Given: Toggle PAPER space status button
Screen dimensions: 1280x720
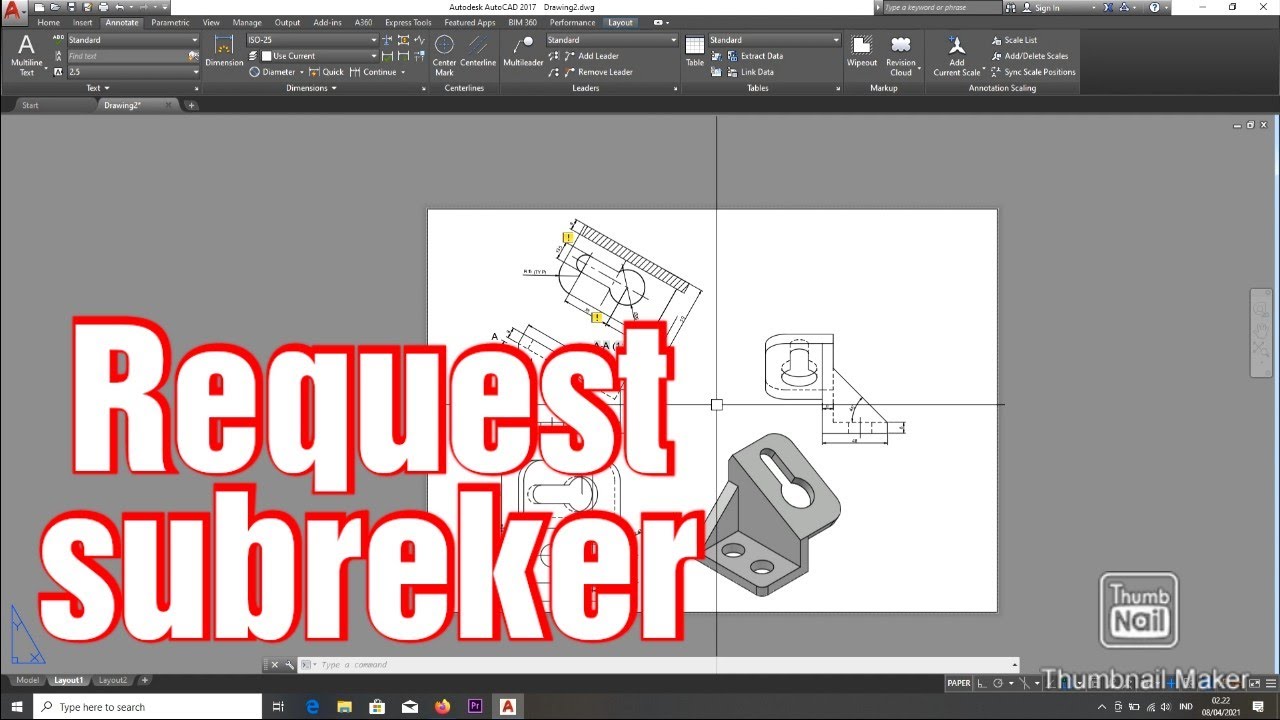Looking at the screenshot, I should pyautogui.click(x=959, y=683).
